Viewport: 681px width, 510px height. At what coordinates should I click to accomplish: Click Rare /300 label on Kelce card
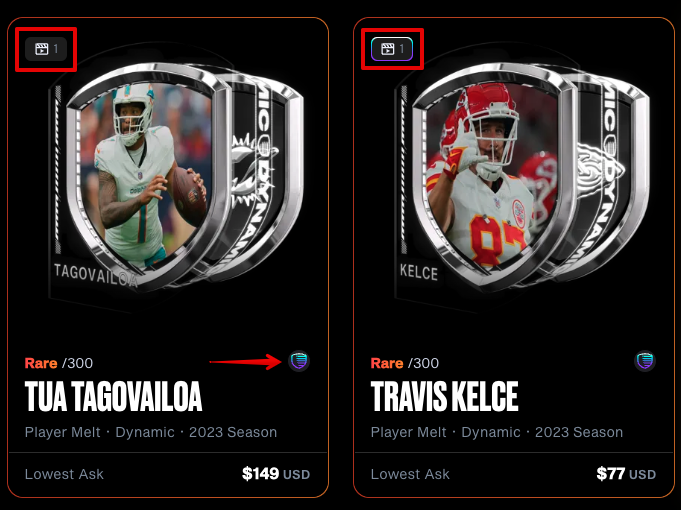click(405, 363)
